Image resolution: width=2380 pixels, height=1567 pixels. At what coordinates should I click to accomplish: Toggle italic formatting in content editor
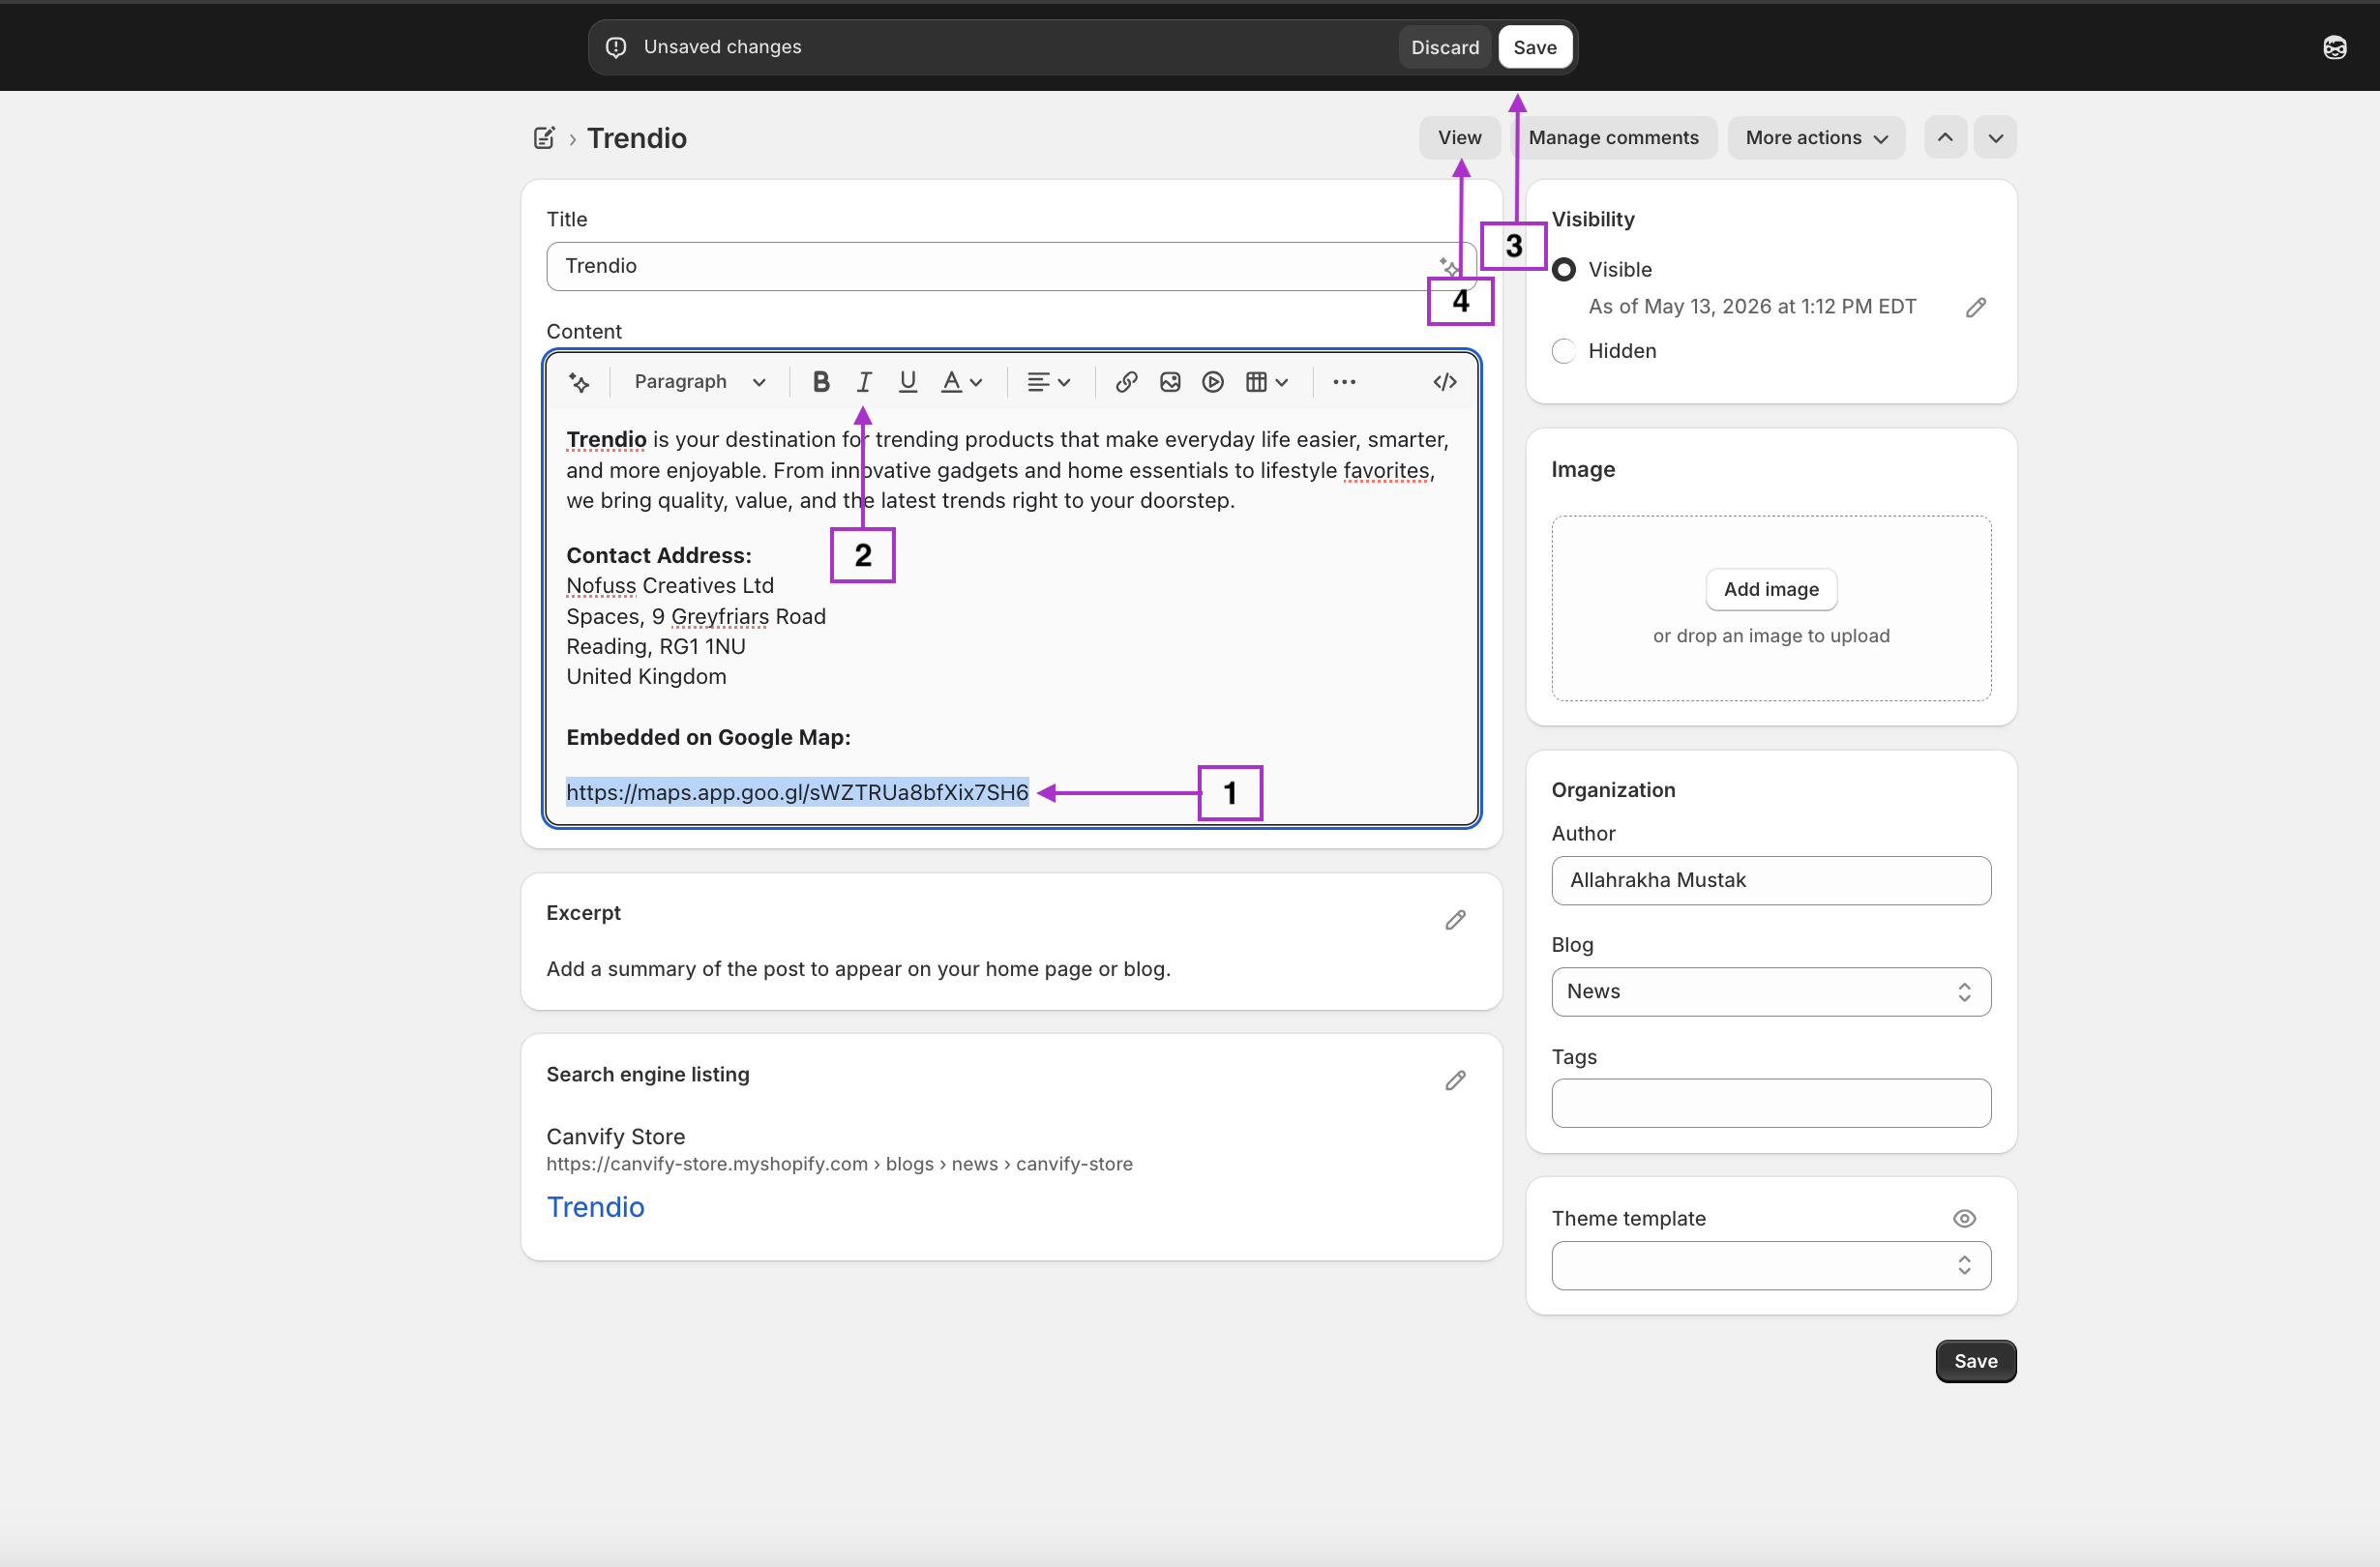pyautogui.click(x=864, y=382)
